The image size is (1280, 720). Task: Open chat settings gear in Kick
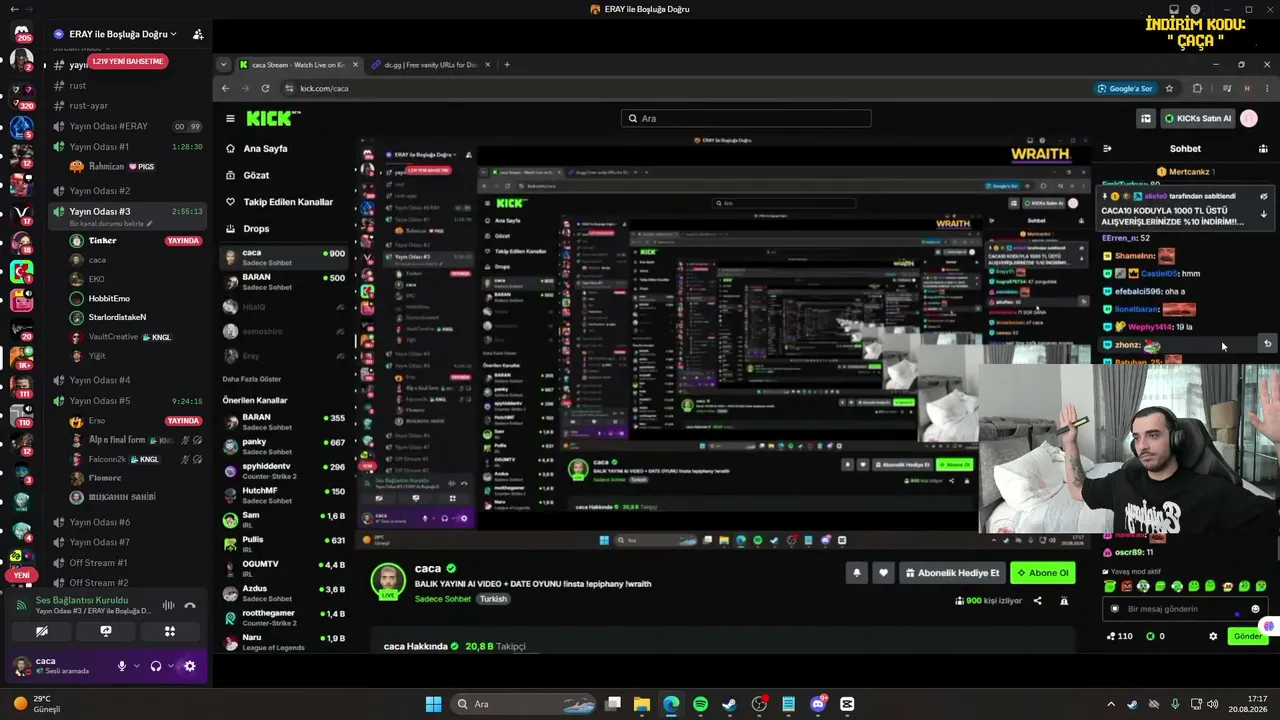(1213, 636)
